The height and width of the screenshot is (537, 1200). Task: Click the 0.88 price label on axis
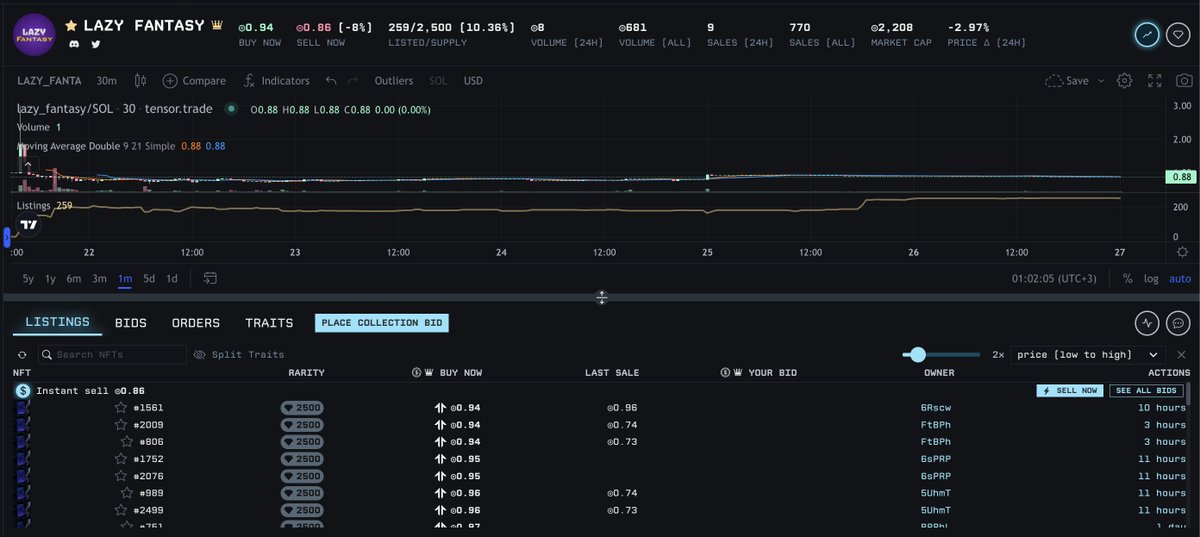point(1180,177)
